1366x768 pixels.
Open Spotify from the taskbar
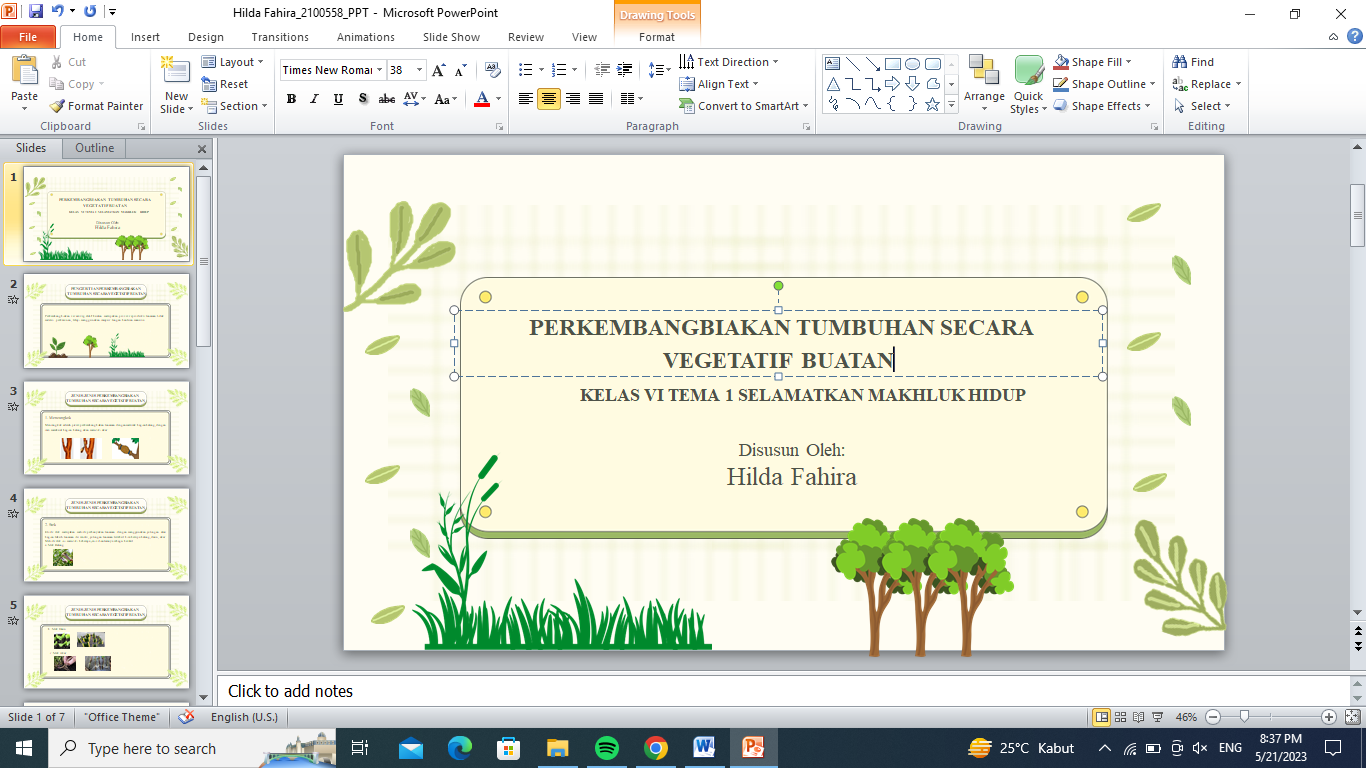click(606, 748)
